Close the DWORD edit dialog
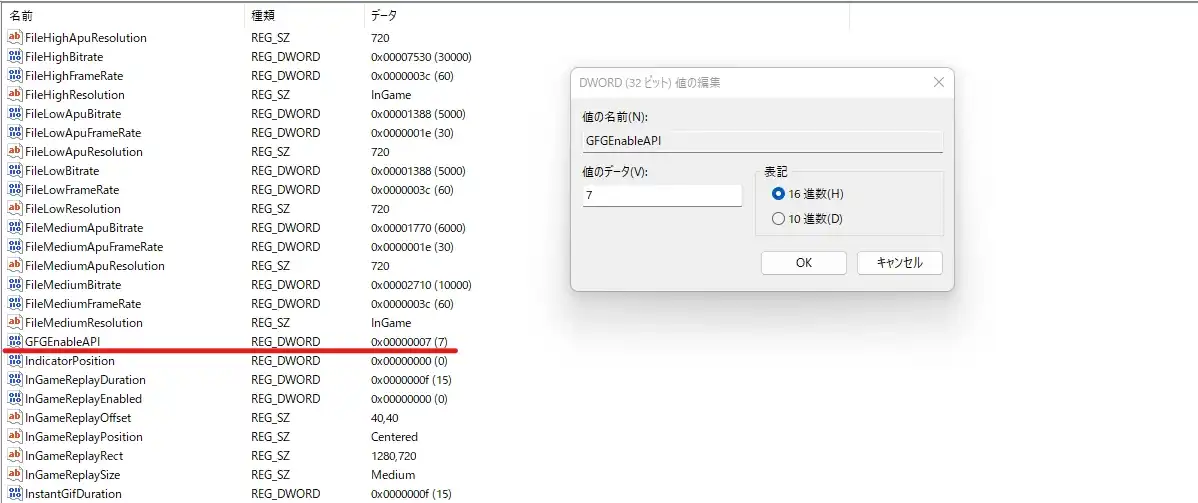The image size is (1198, 503). pyautogui.click(x=938, y=82)
